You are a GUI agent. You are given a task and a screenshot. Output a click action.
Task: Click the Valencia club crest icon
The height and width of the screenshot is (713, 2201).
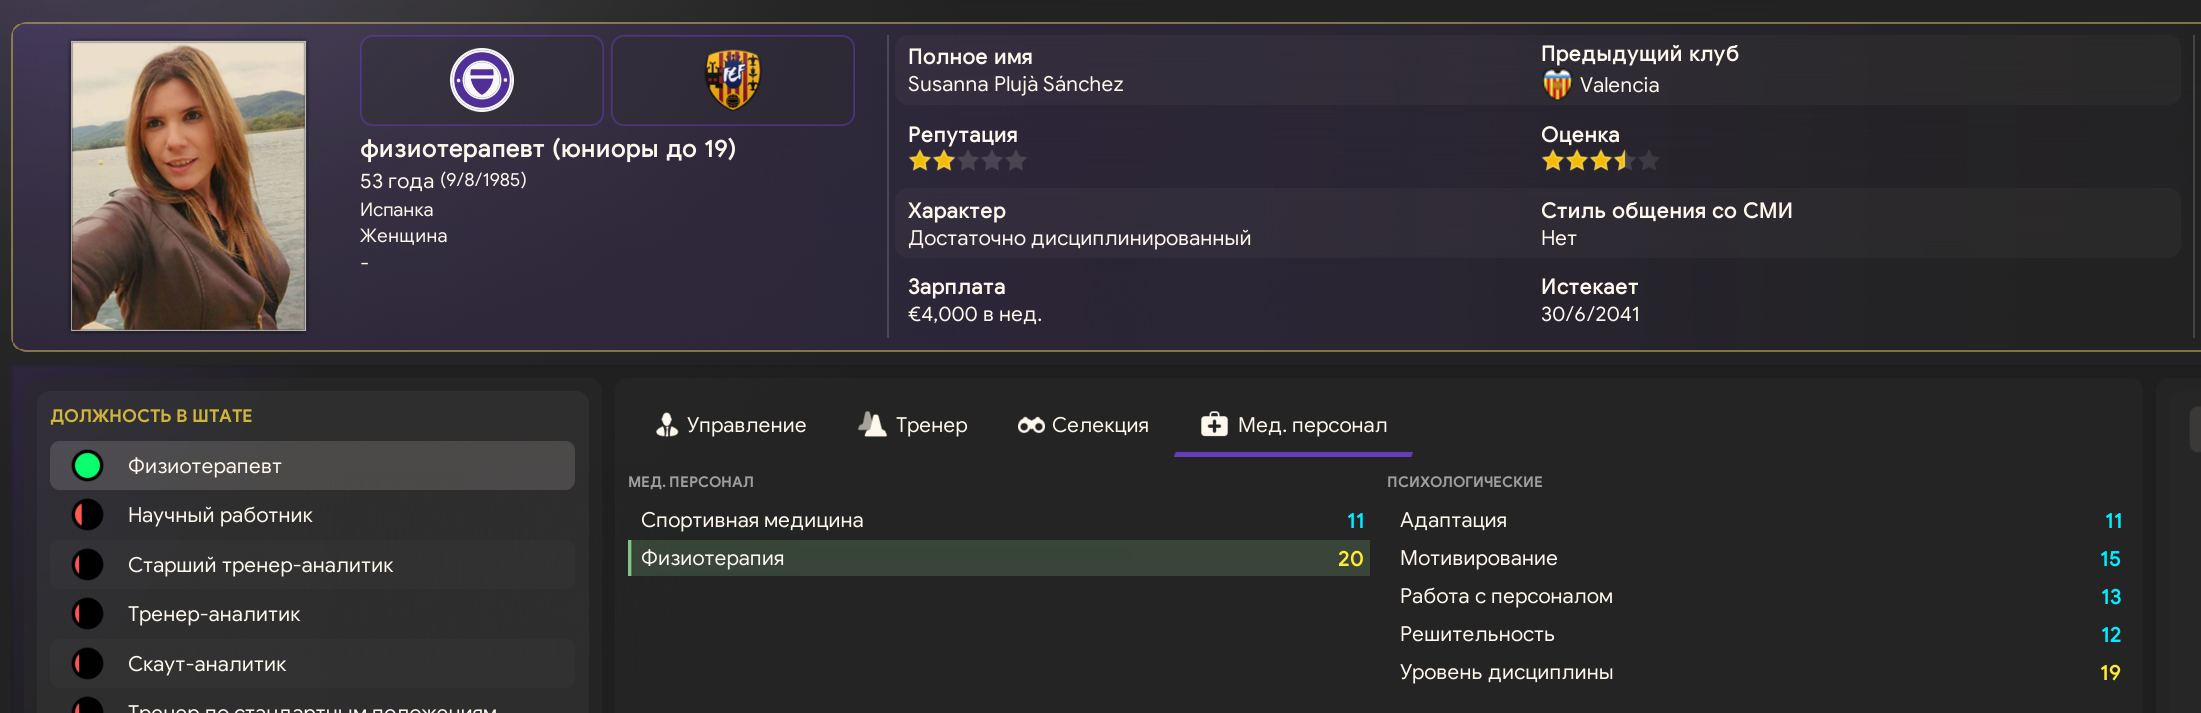coord(1557,85)
